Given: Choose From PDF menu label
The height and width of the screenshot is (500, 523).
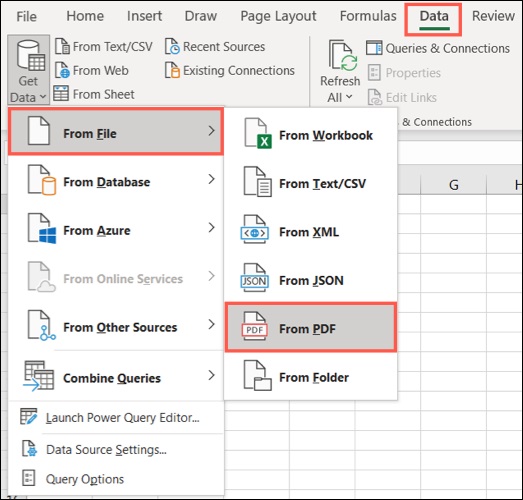Looking at the screenshot, I should (x=307, y=329).
